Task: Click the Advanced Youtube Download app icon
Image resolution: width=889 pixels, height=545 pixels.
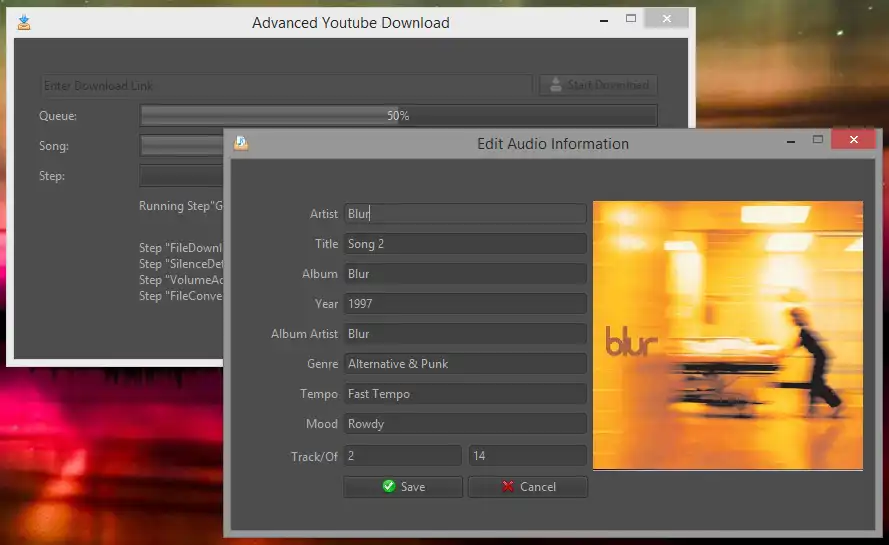Action: tap(24, 22)
